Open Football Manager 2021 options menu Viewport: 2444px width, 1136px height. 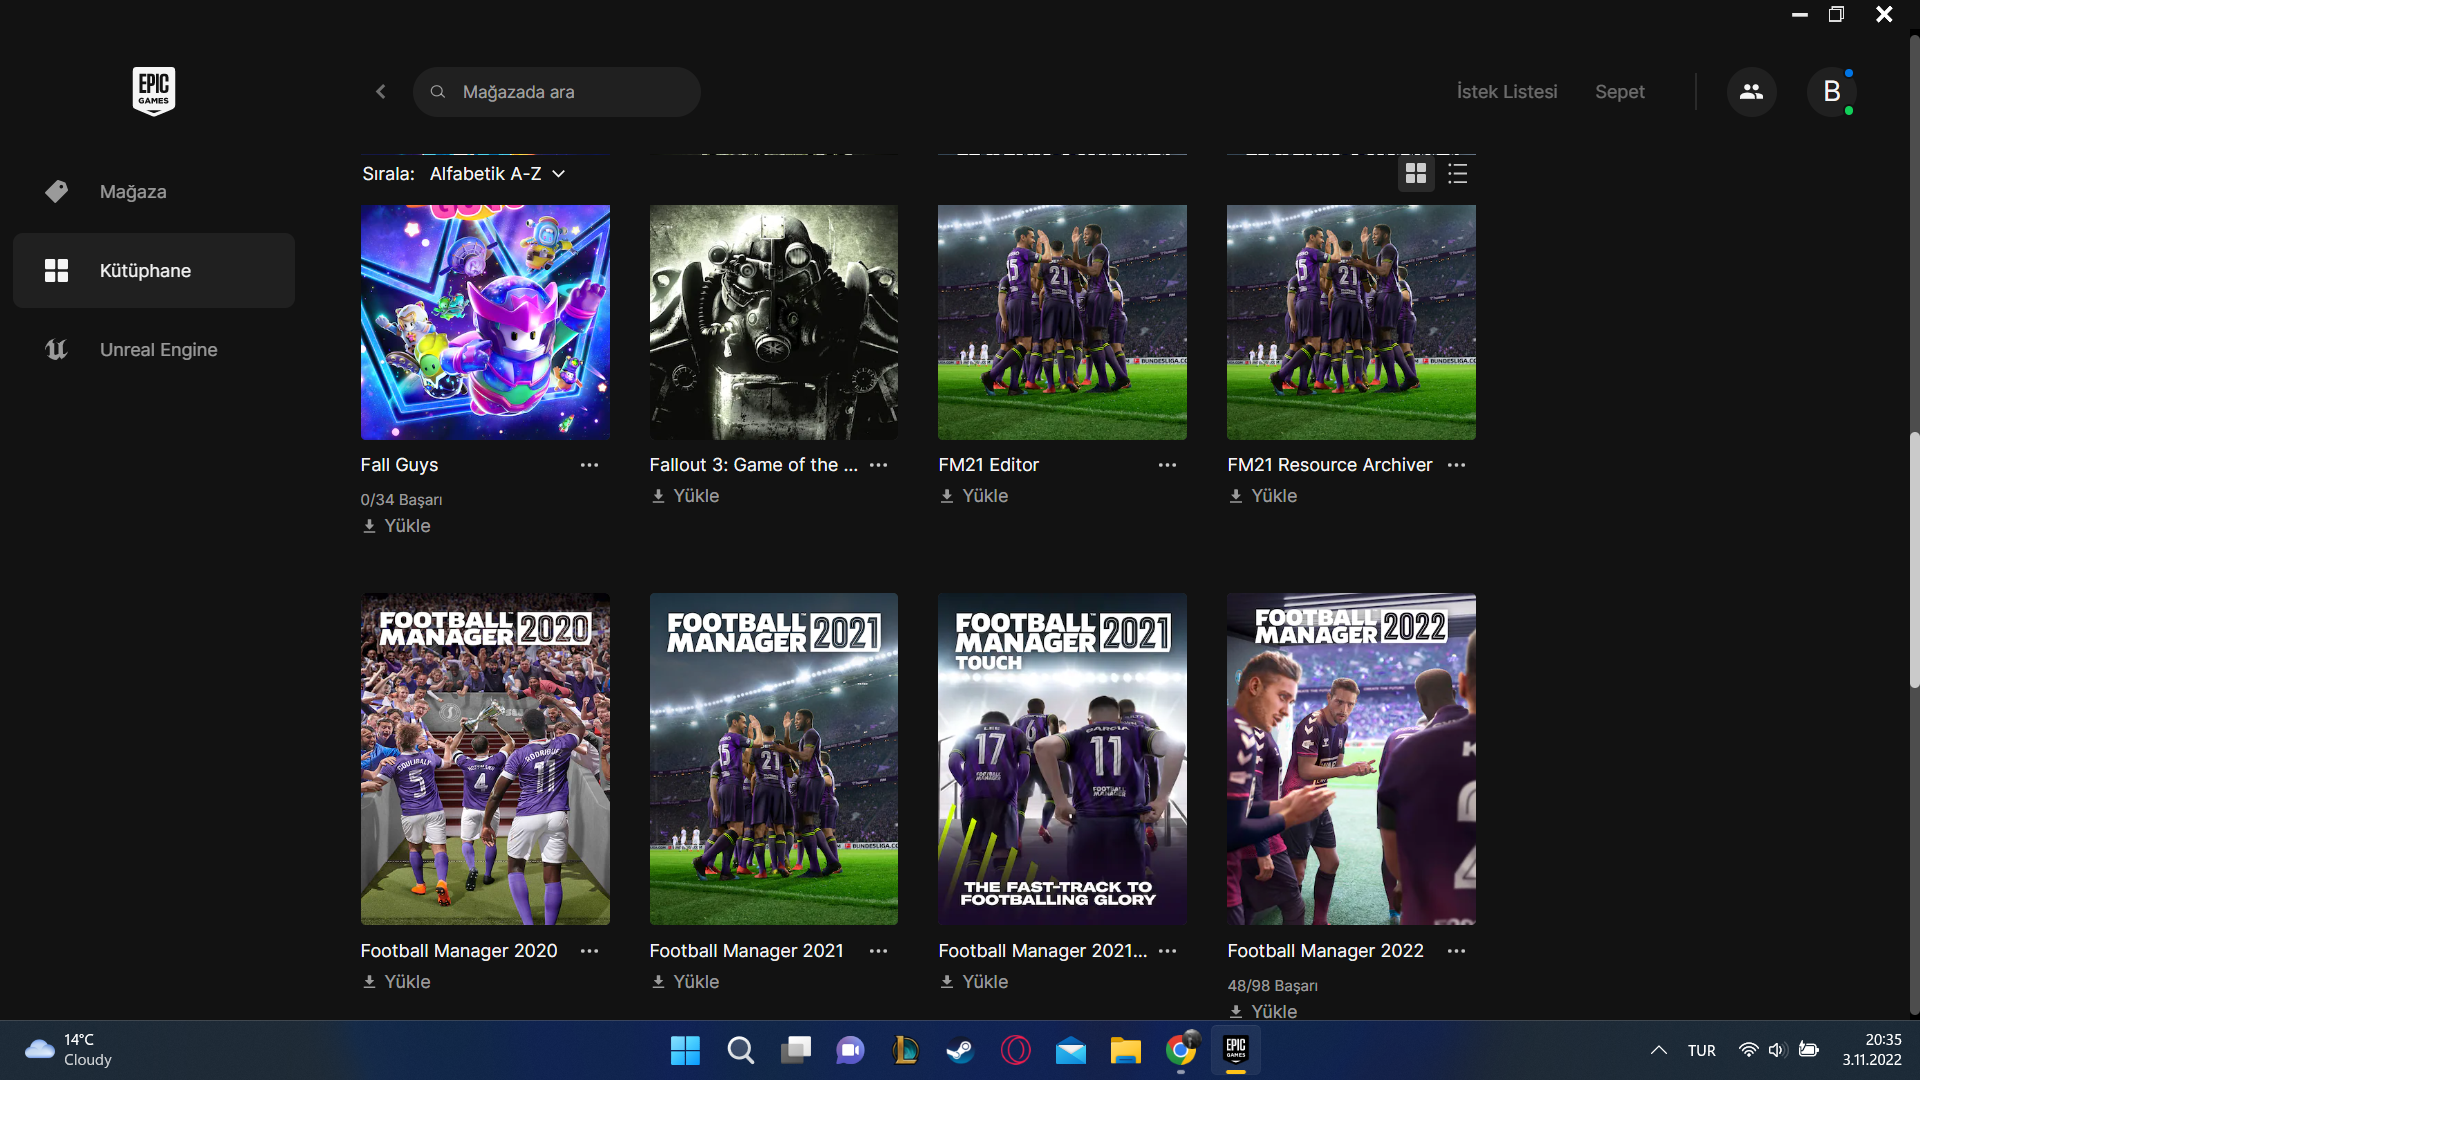pyautogui.click(x=879, y=951)
